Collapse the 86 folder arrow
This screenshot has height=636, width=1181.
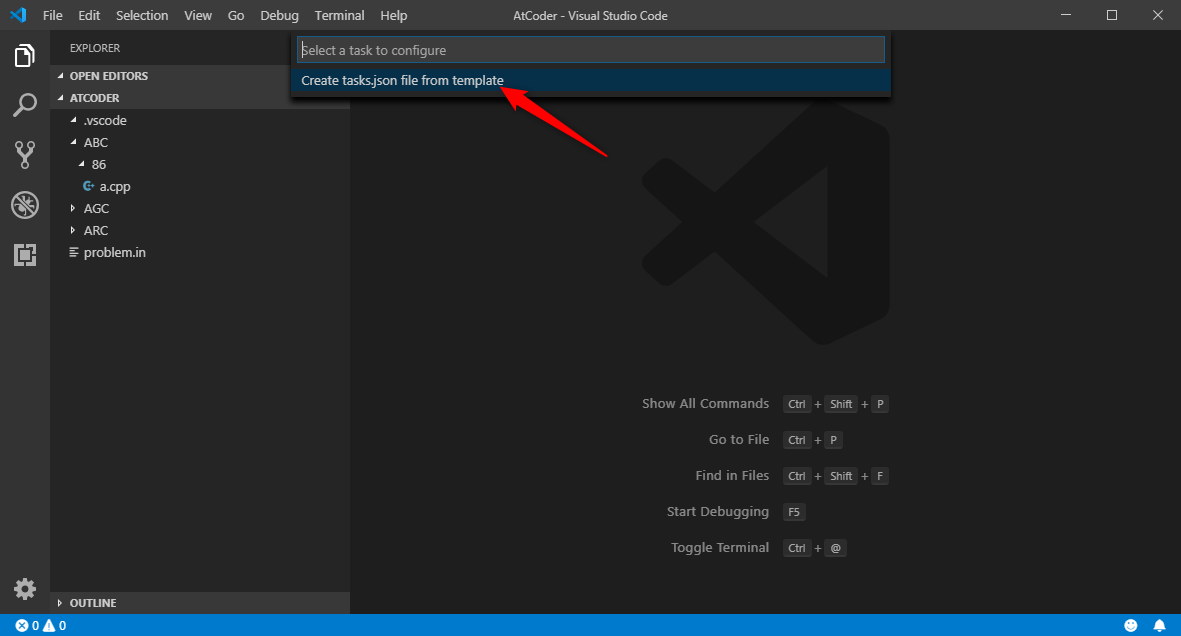[81, 164]
